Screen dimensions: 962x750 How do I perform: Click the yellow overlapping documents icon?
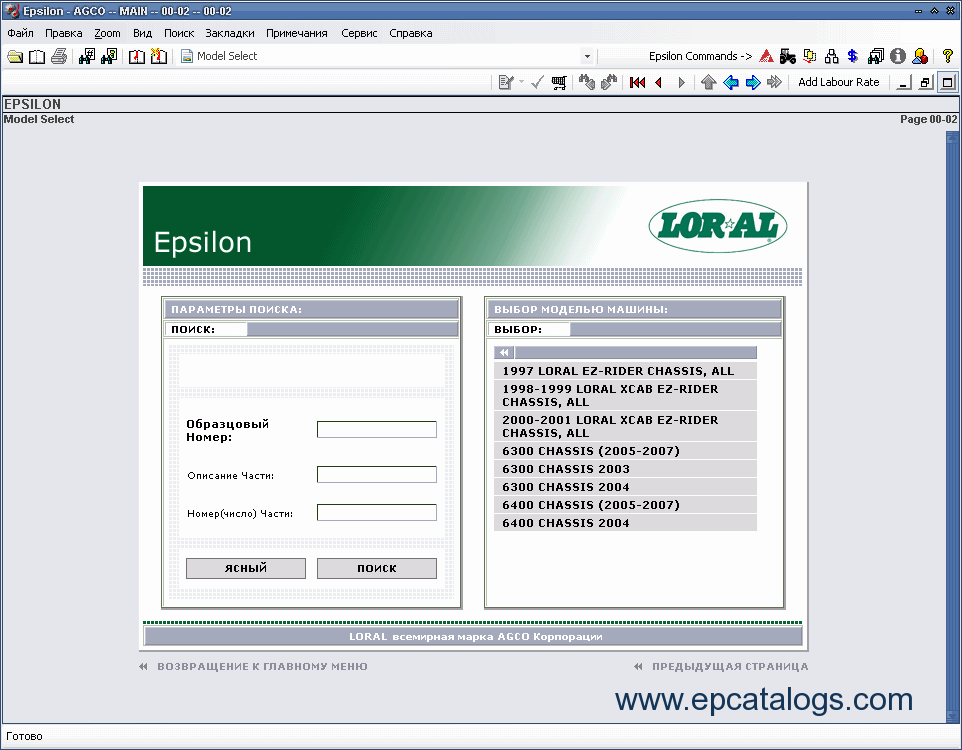(x=810, y=56)
